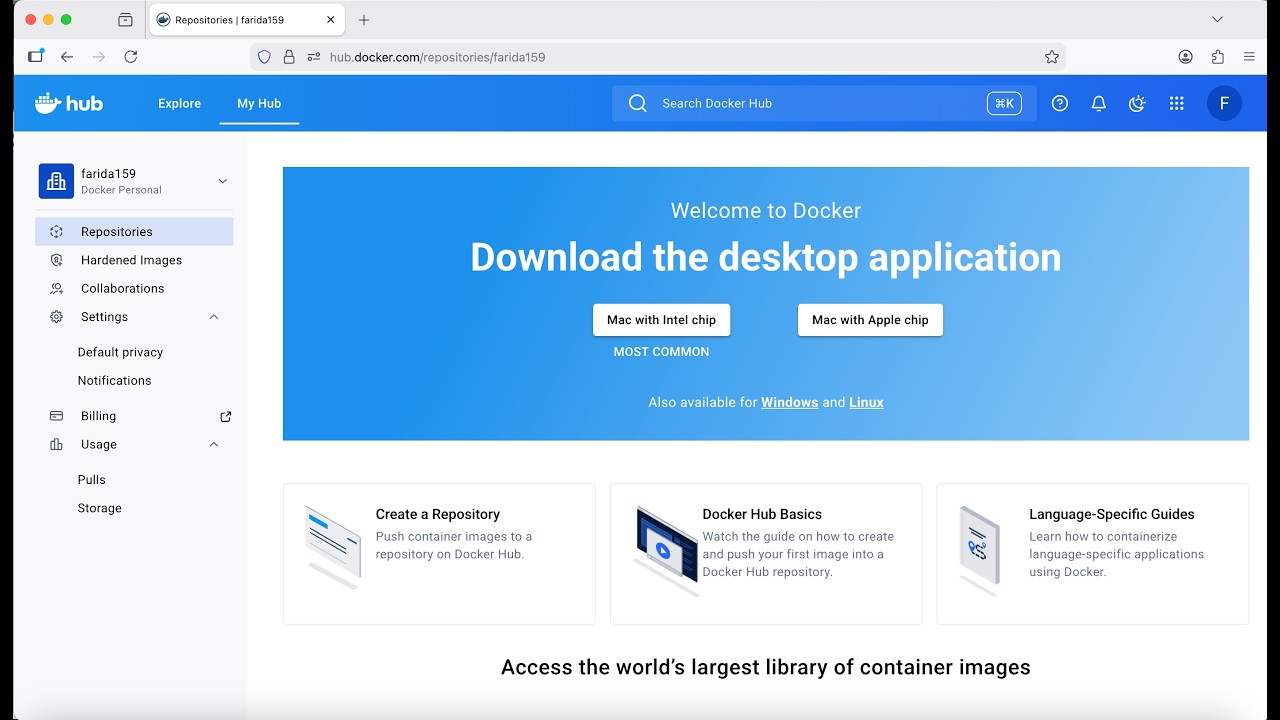Open Notifications settings item
Image resolution: width=1280 pixels, height=720 pixels.
[115, 381]
